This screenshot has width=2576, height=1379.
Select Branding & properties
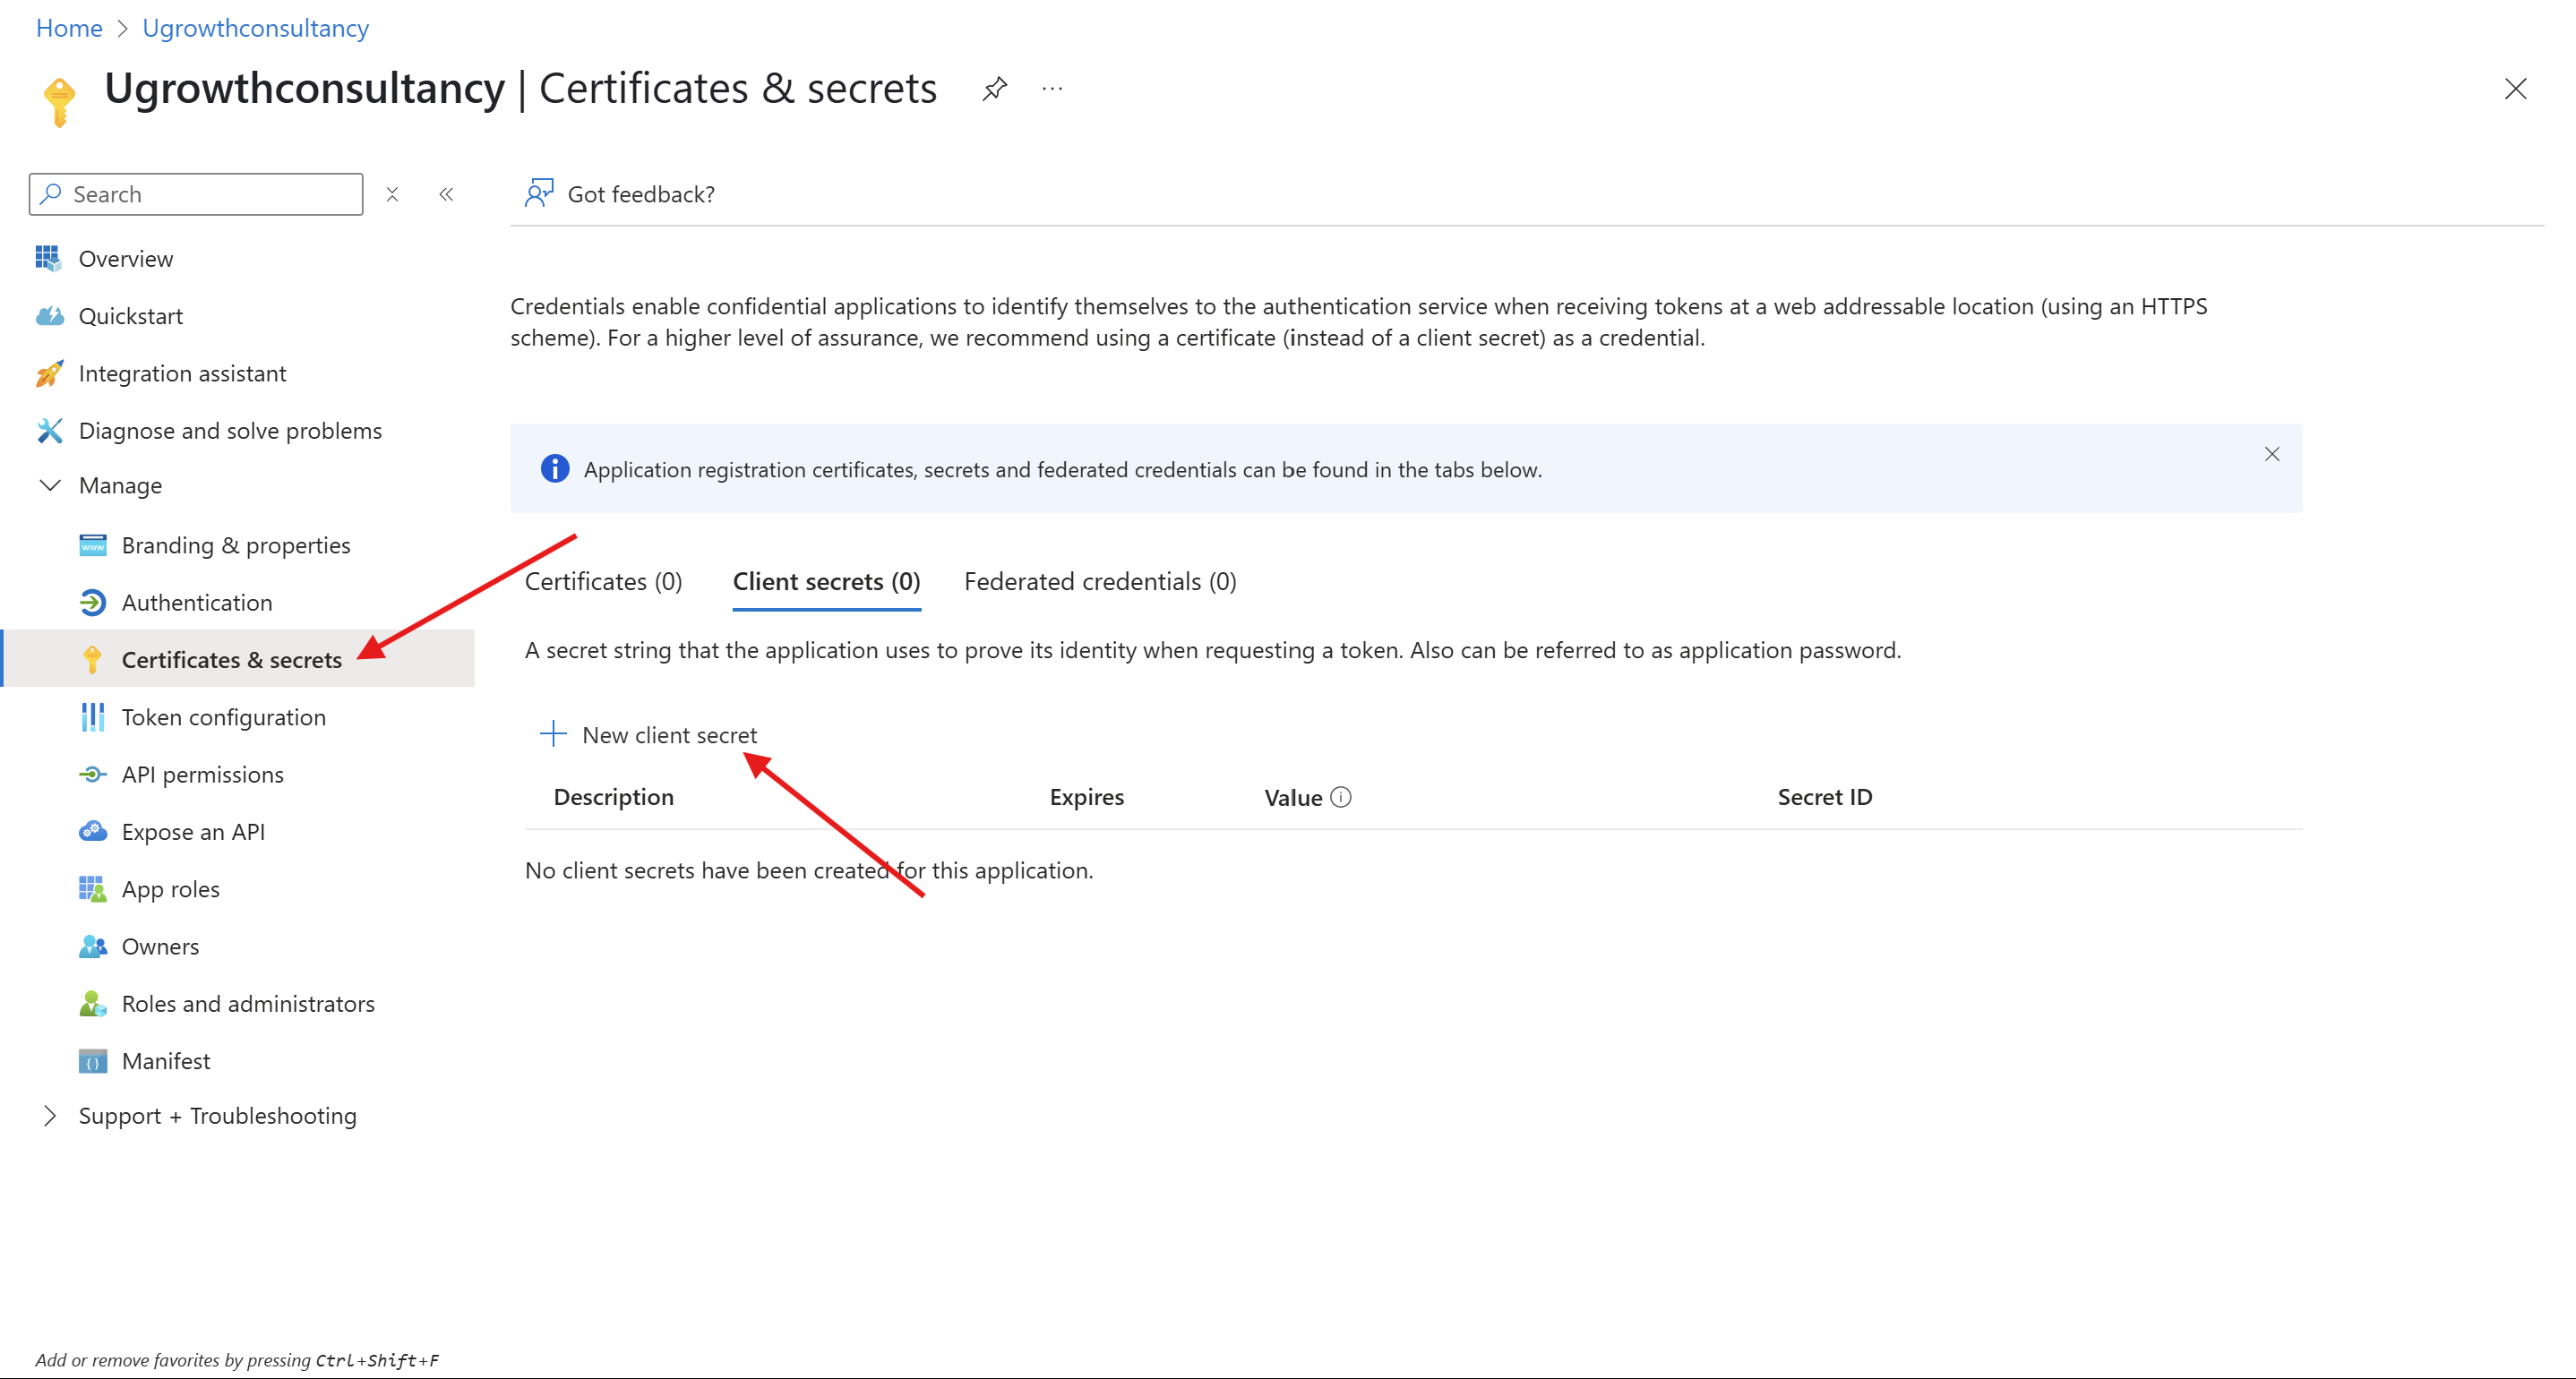click(236, 545)
